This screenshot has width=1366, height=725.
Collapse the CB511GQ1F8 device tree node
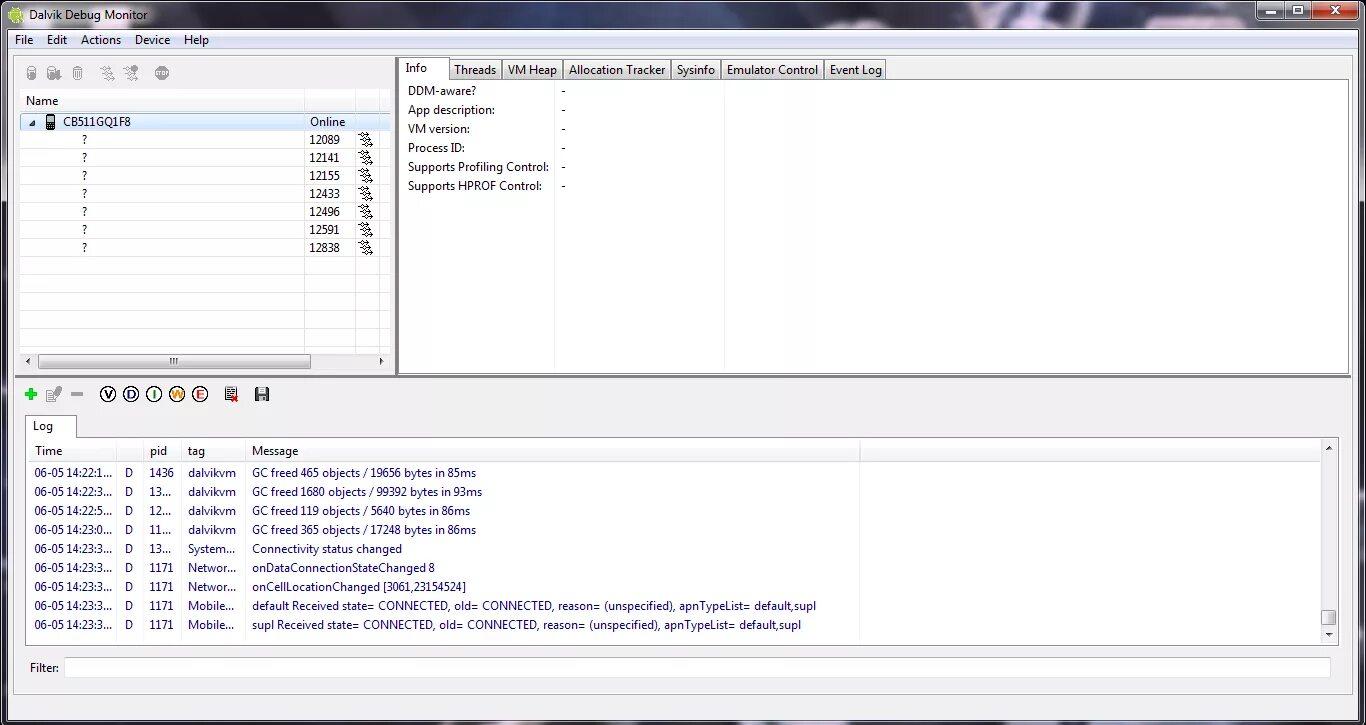[x=32, y=122]
